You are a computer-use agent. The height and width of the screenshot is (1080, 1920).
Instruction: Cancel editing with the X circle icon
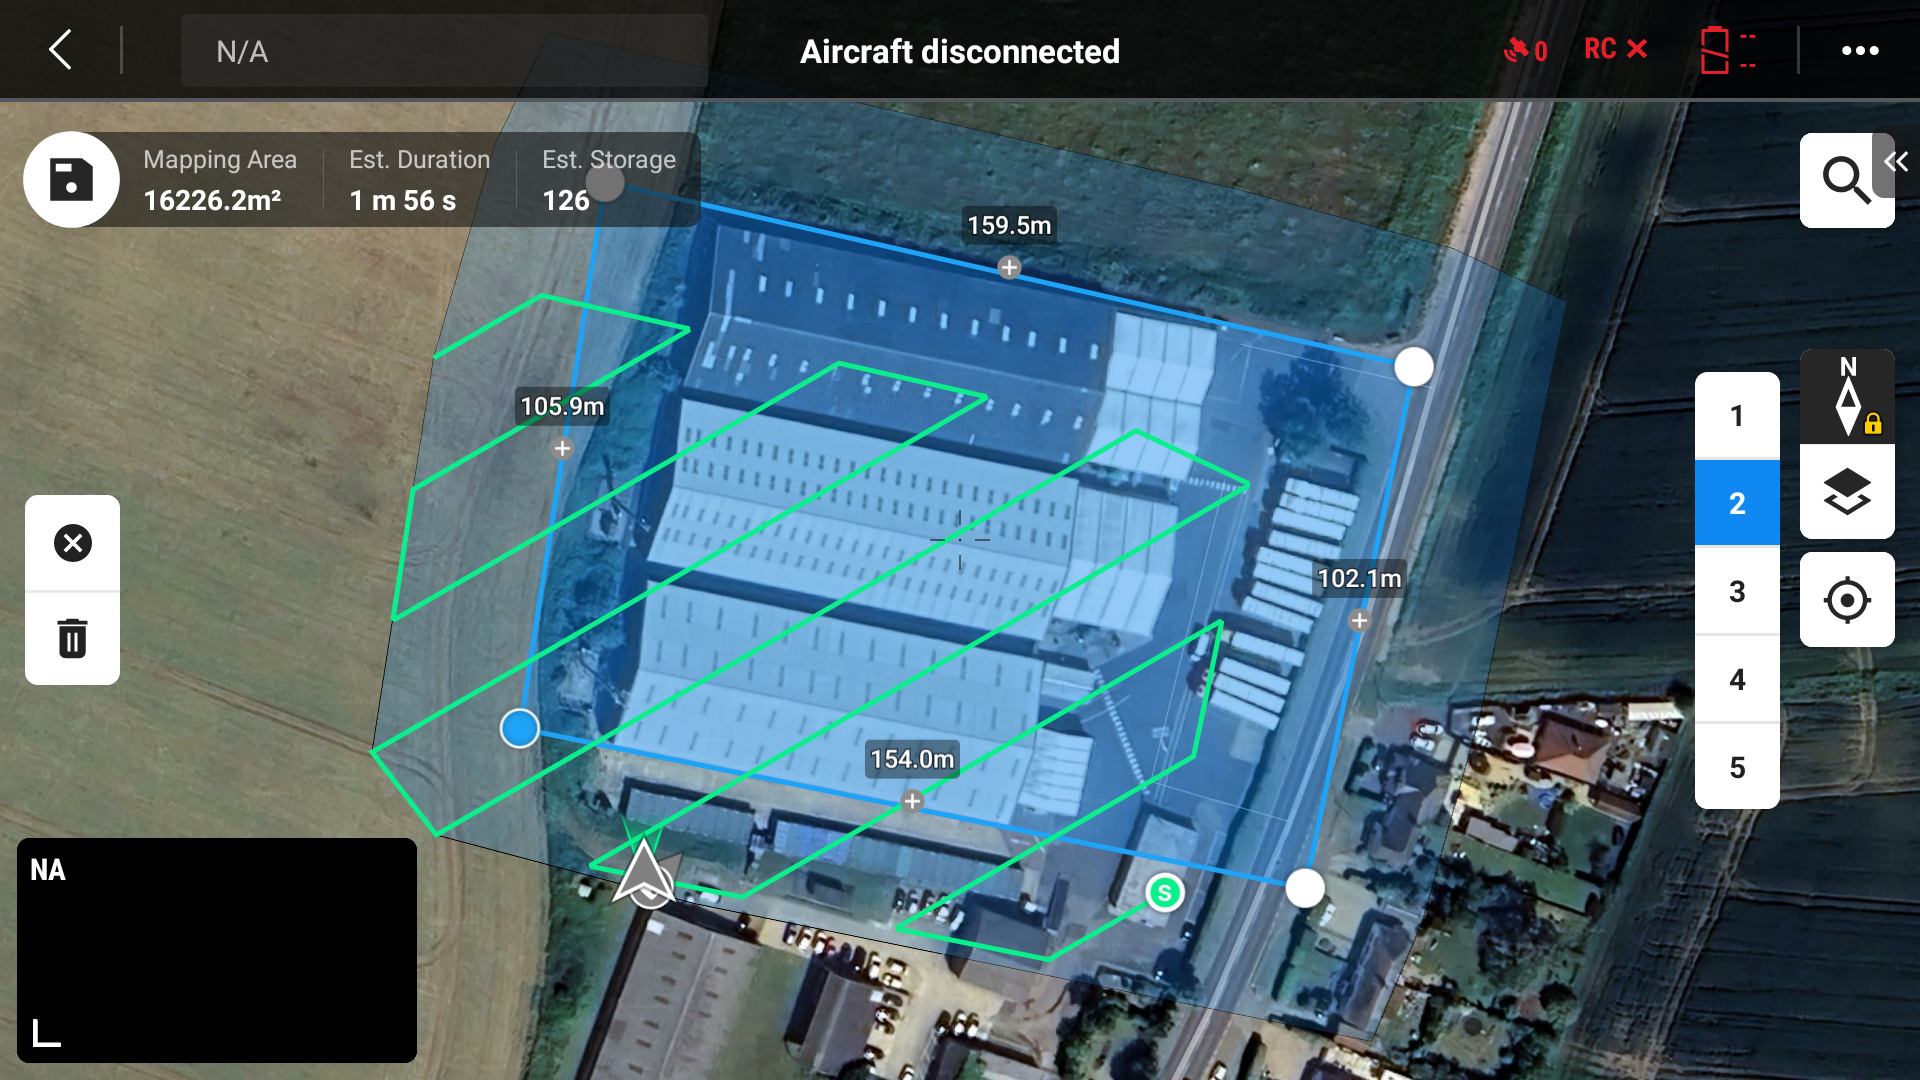(x=72, y=543)
